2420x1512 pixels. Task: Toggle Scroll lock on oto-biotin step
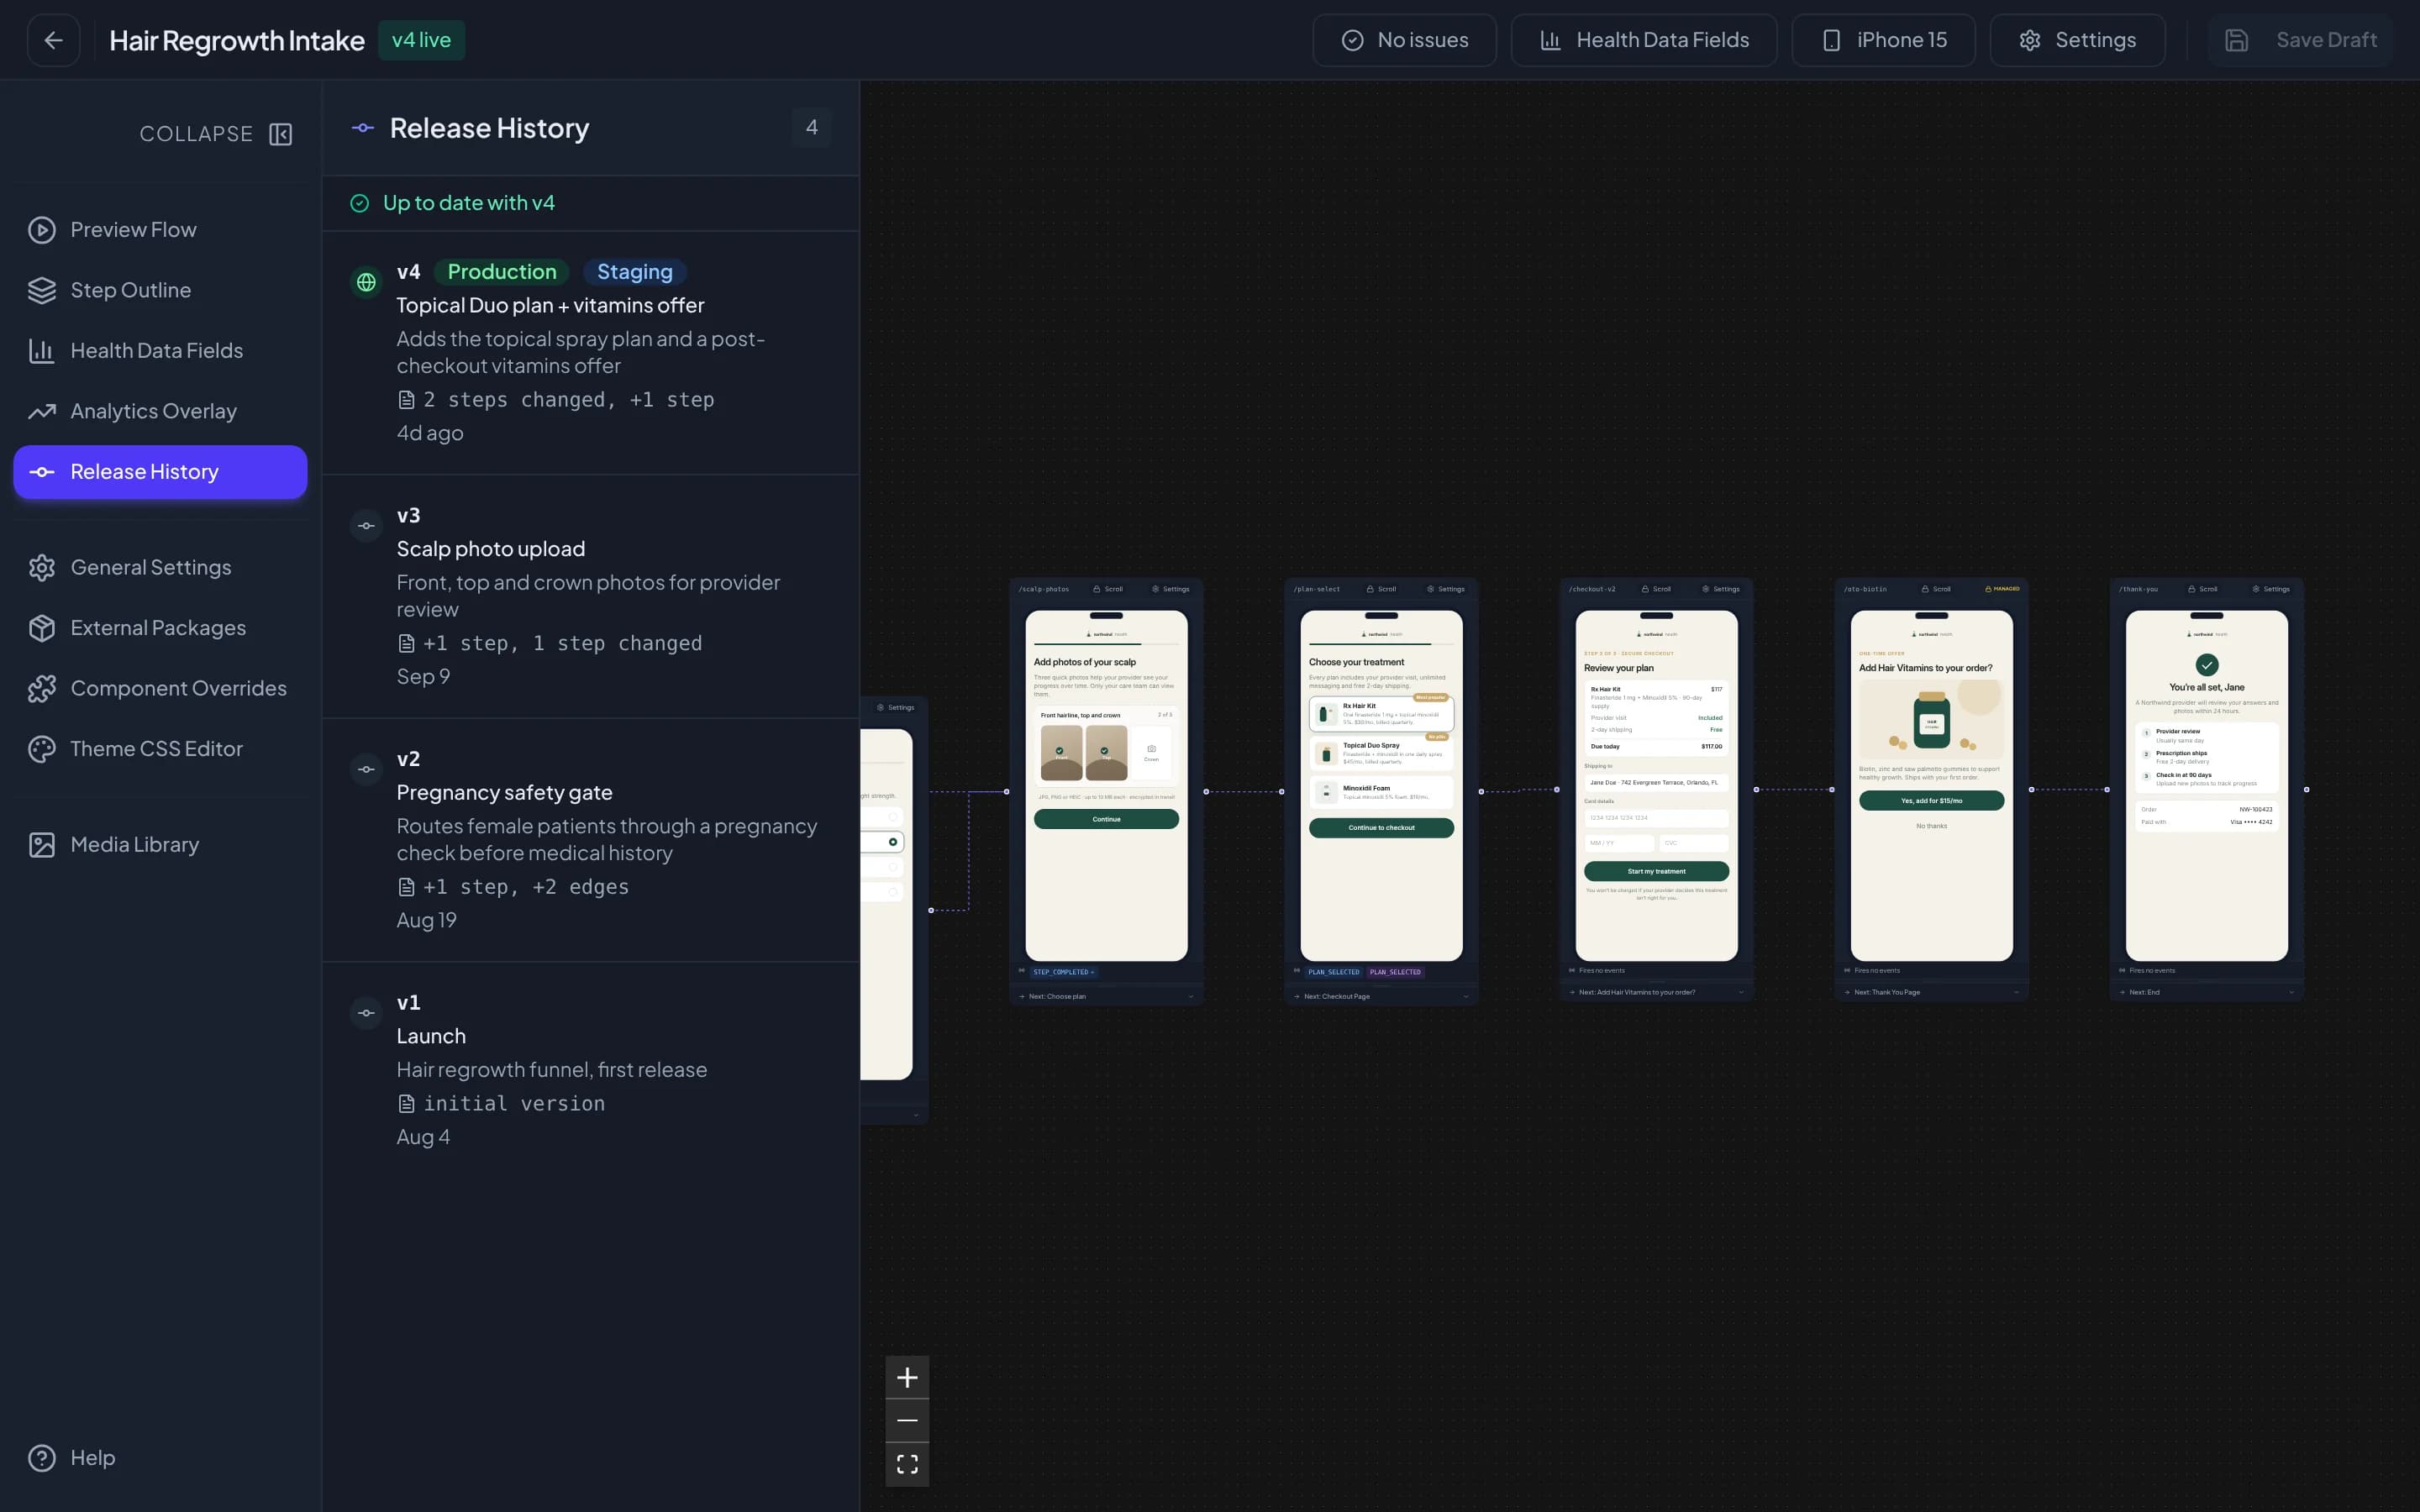(1936, 589)
